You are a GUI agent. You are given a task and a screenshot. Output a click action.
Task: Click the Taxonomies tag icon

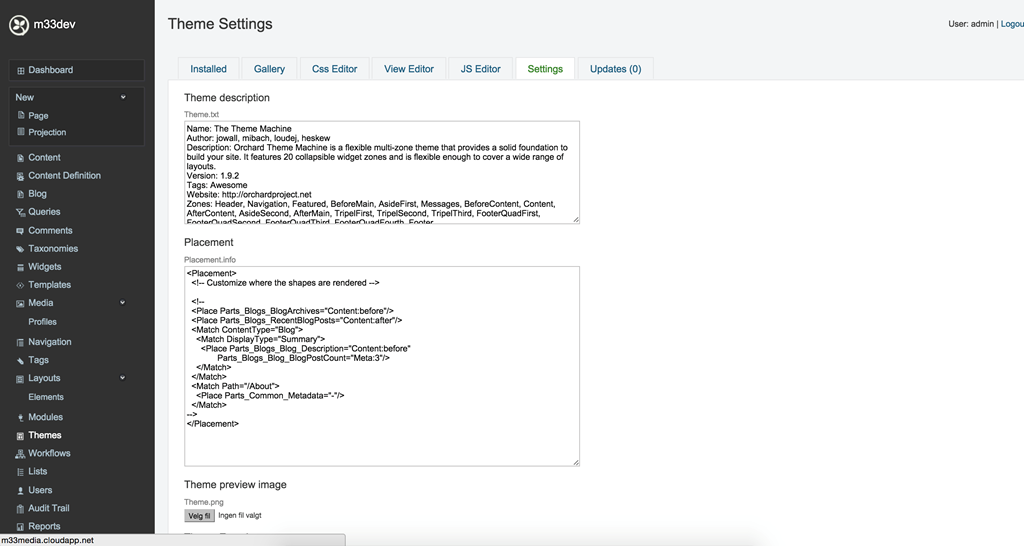(21, 249)
